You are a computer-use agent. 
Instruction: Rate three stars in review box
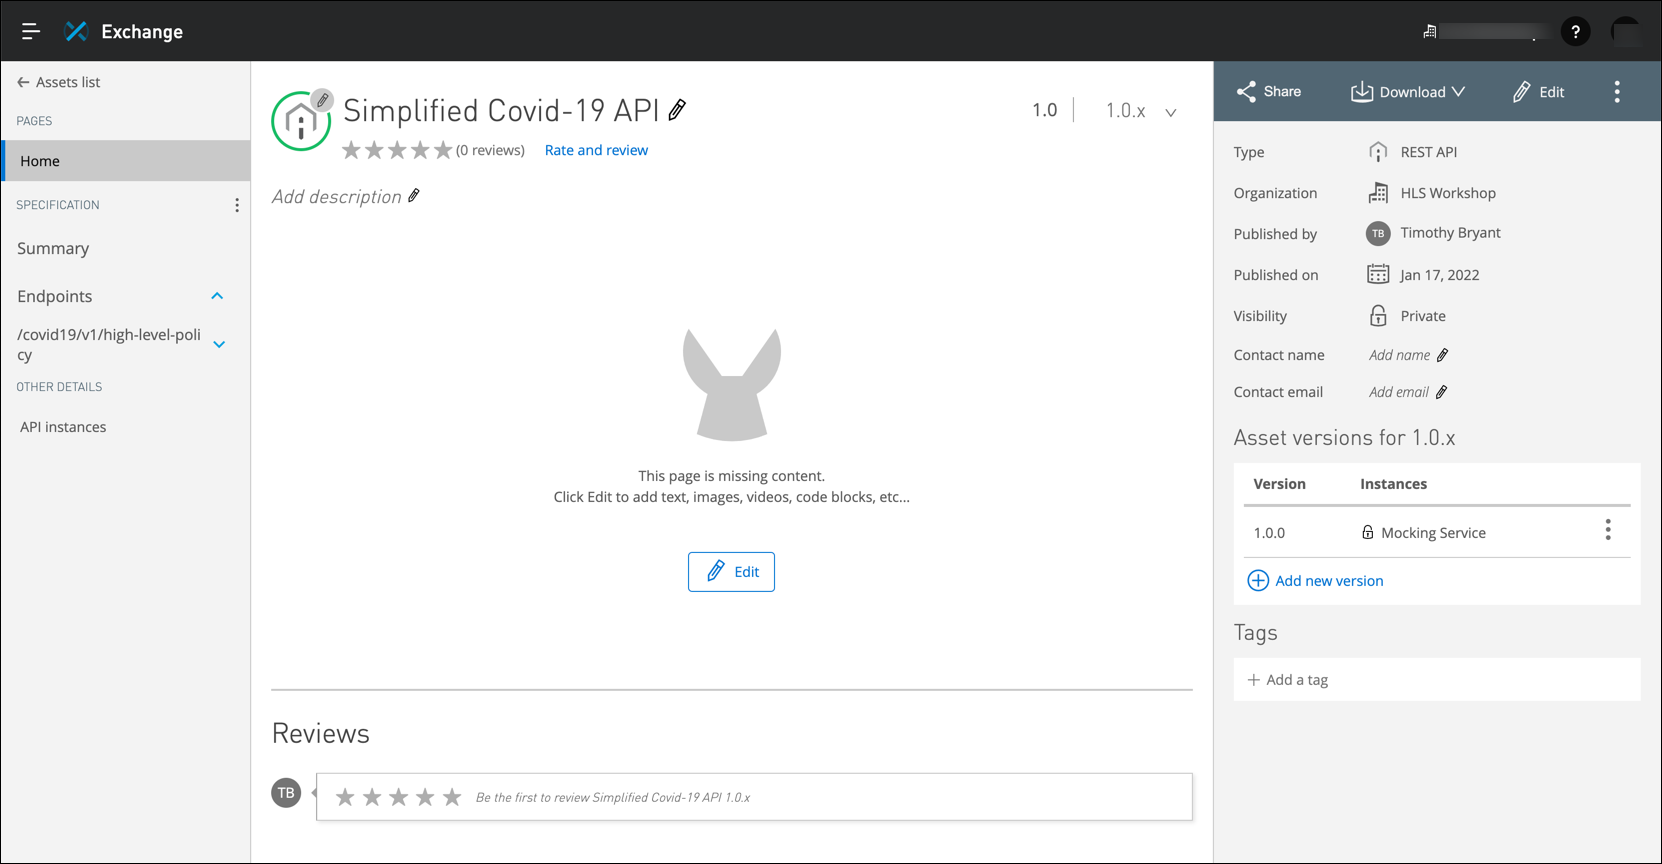(398, 797)
